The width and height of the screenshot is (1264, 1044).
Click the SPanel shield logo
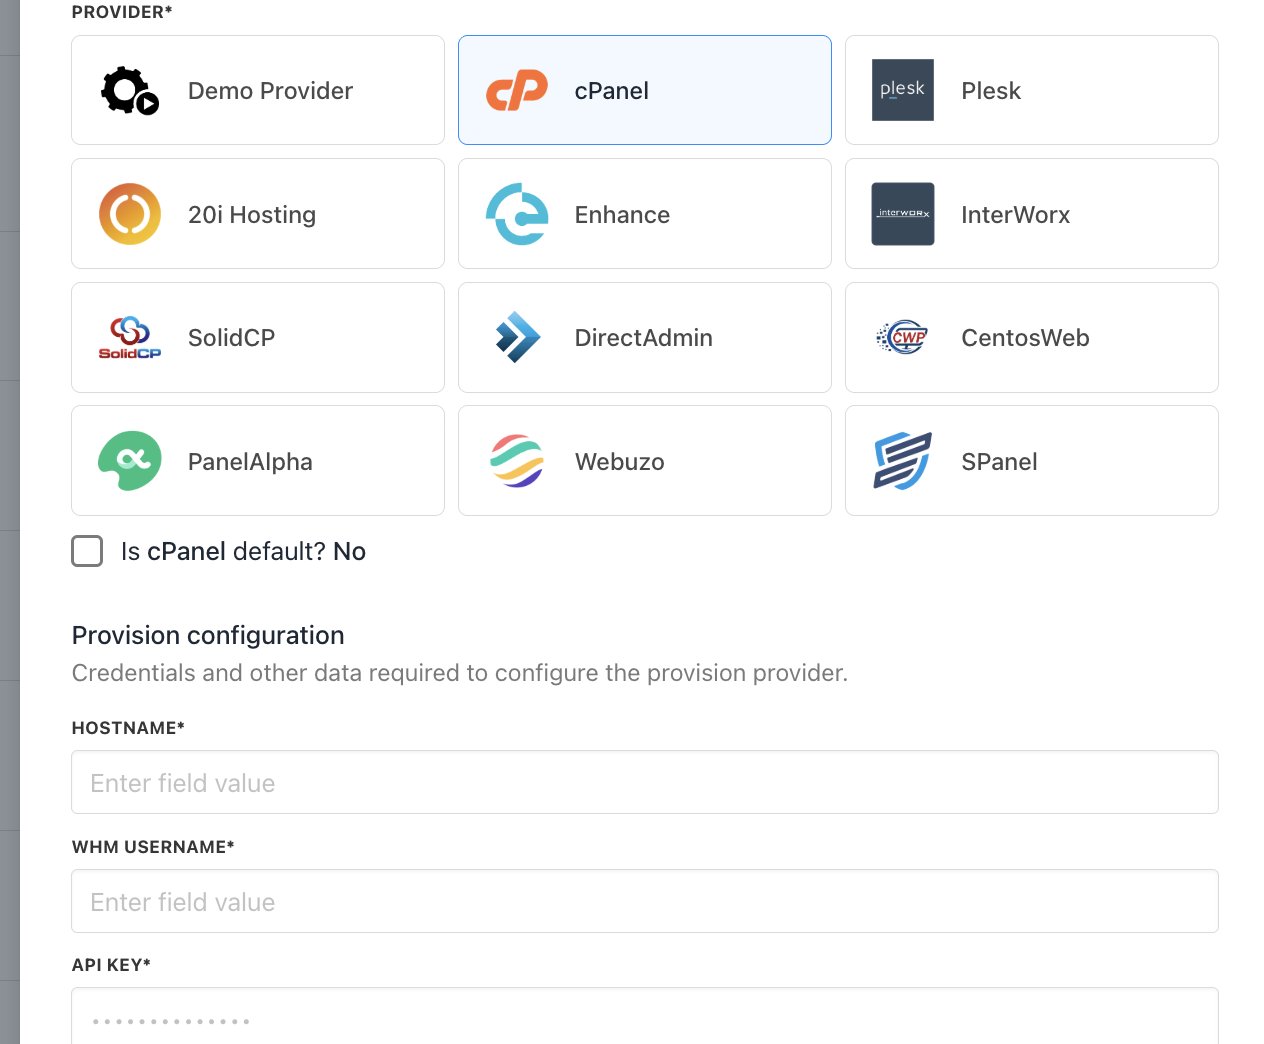(903, 461)
